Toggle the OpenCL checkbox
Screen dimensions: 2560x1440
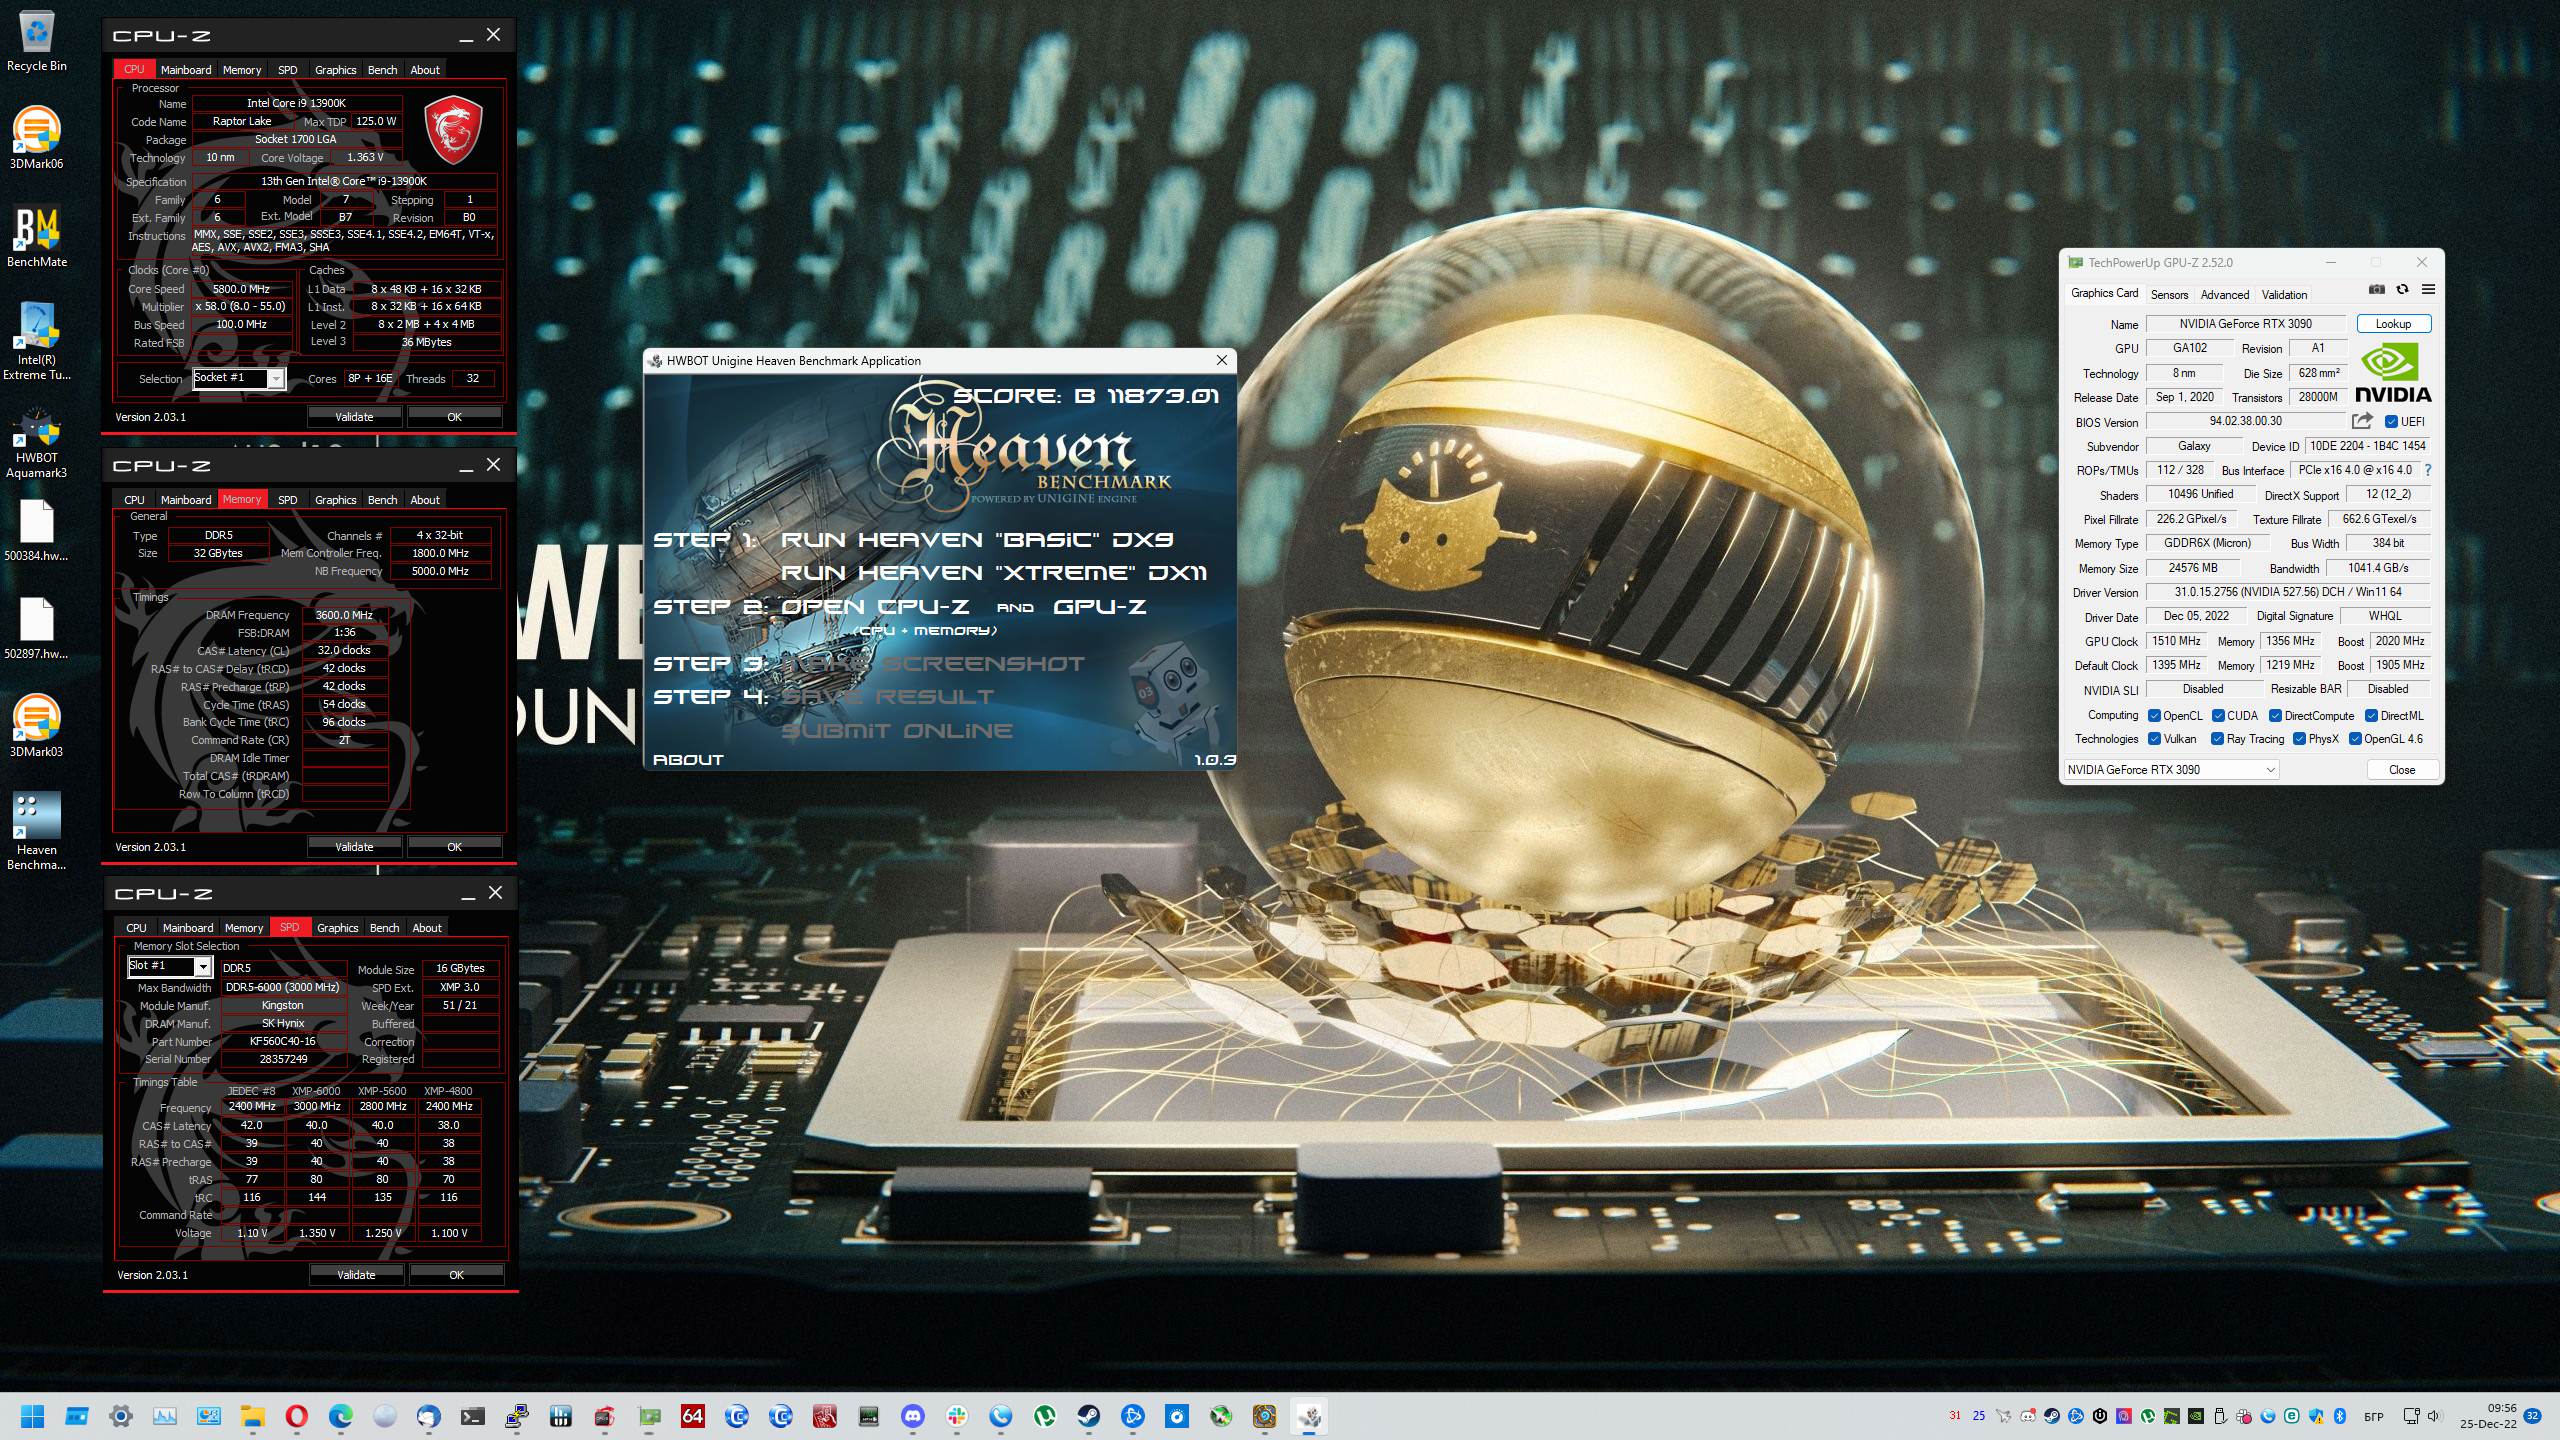pos(2154,716)
